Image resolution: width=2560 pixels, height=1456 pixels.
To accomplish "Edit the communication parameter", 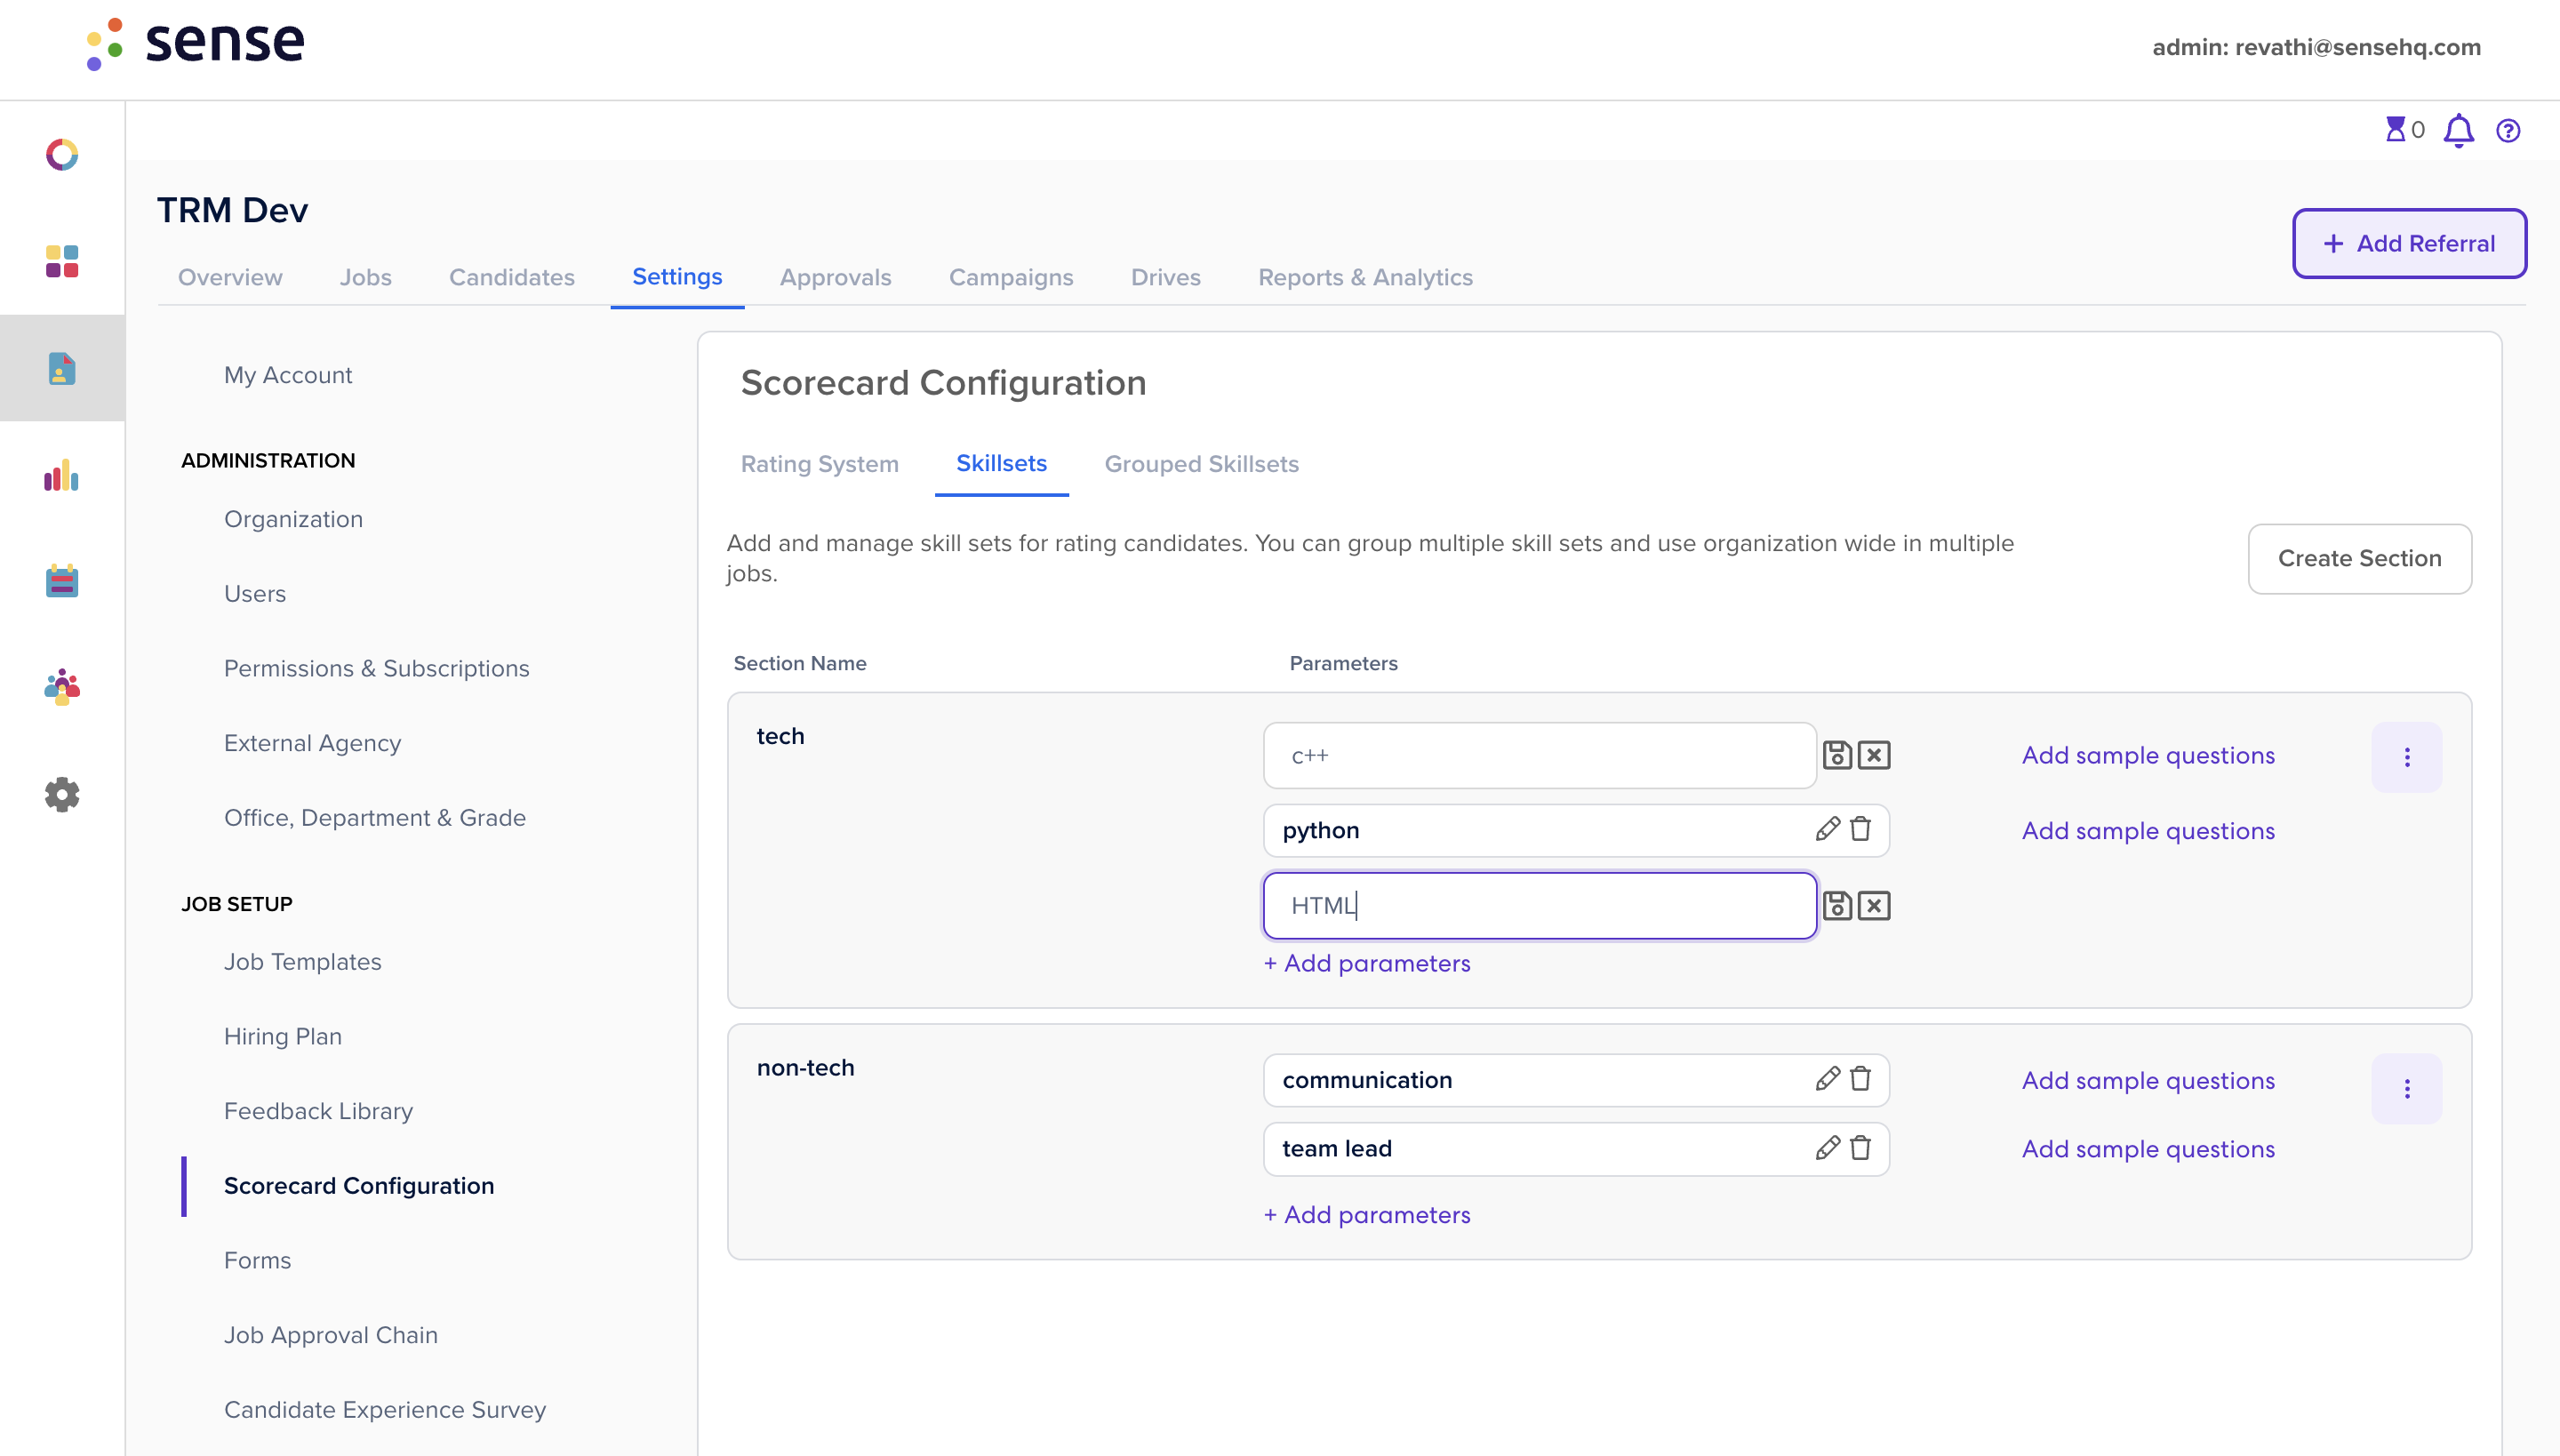I will click(x=1828, y=1079).
